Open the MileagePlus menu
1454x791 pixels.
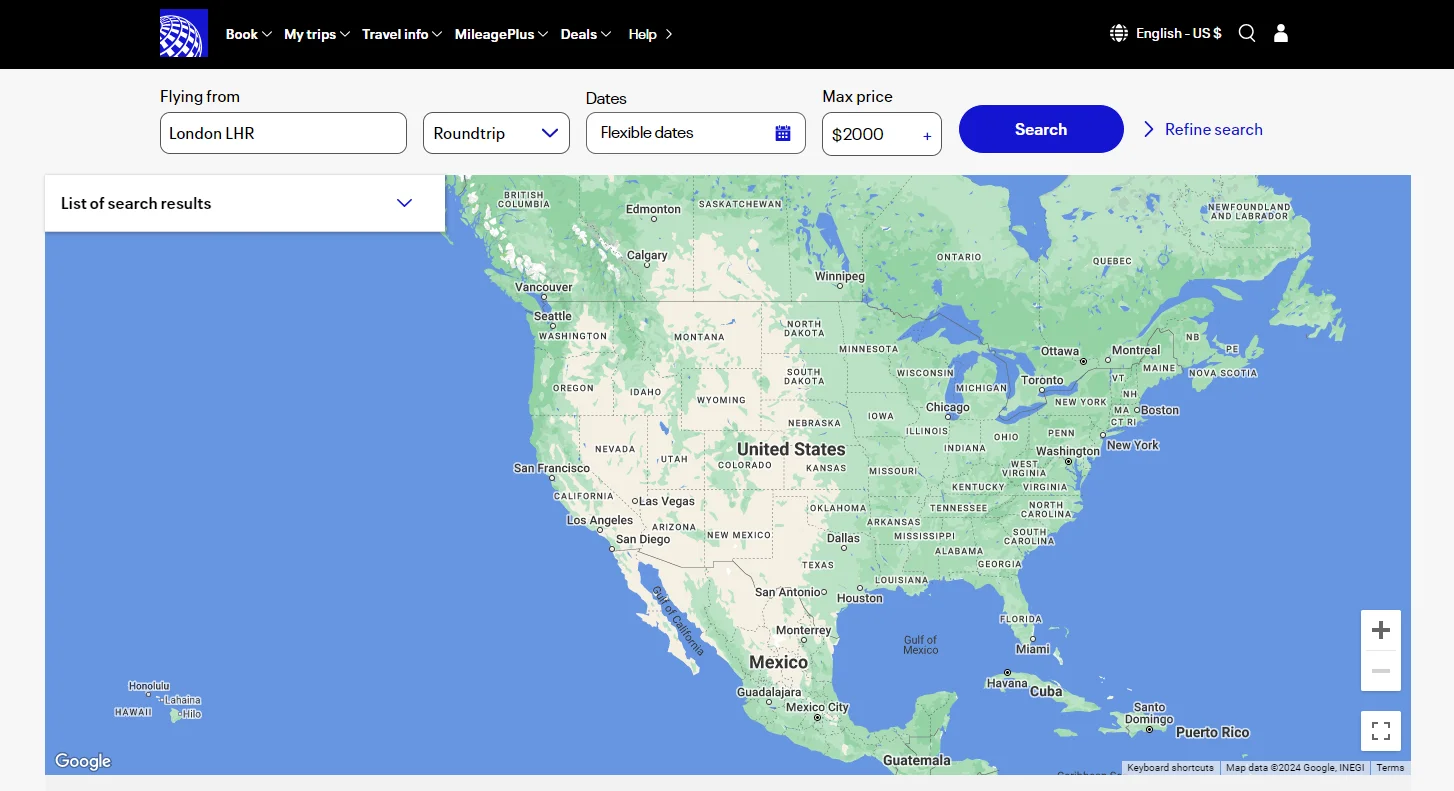501,34
